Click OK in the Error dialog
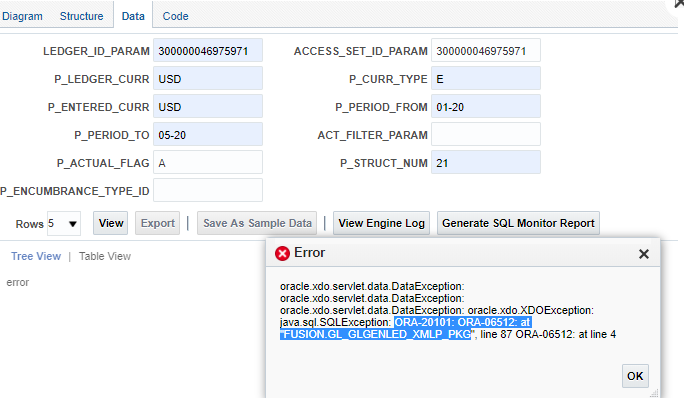Image resolution: width=684 pixels, height=398 pixels. click(x=635, y=376)
